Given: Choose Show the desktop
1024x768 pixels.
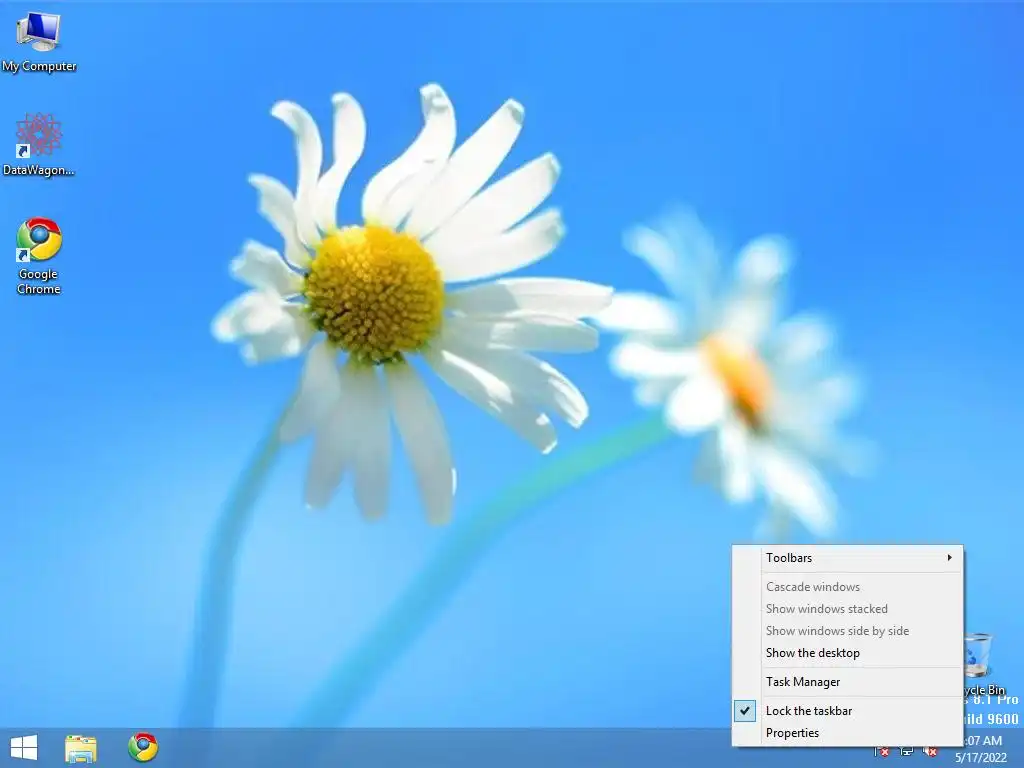Looking at the screenshot, I should pyautogui.click(x=847, y=653).
